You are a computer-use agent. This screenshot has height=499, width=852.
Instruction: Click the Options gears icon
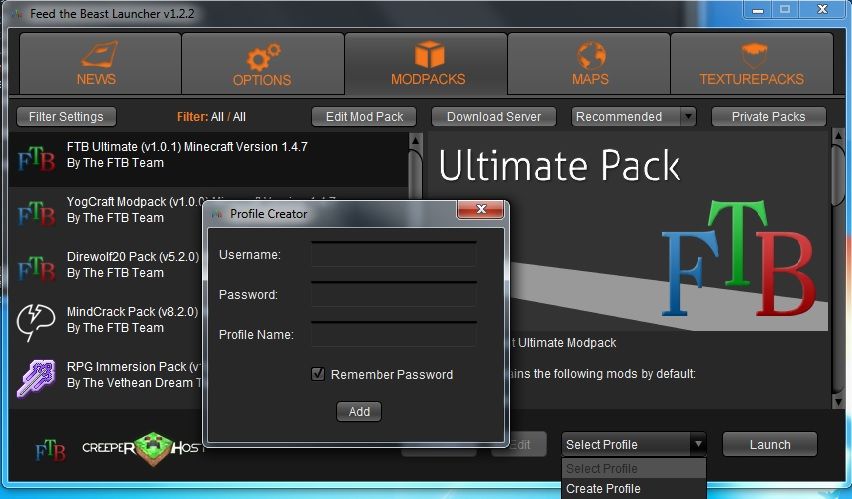pyautogui.click(x=263, y=56)
